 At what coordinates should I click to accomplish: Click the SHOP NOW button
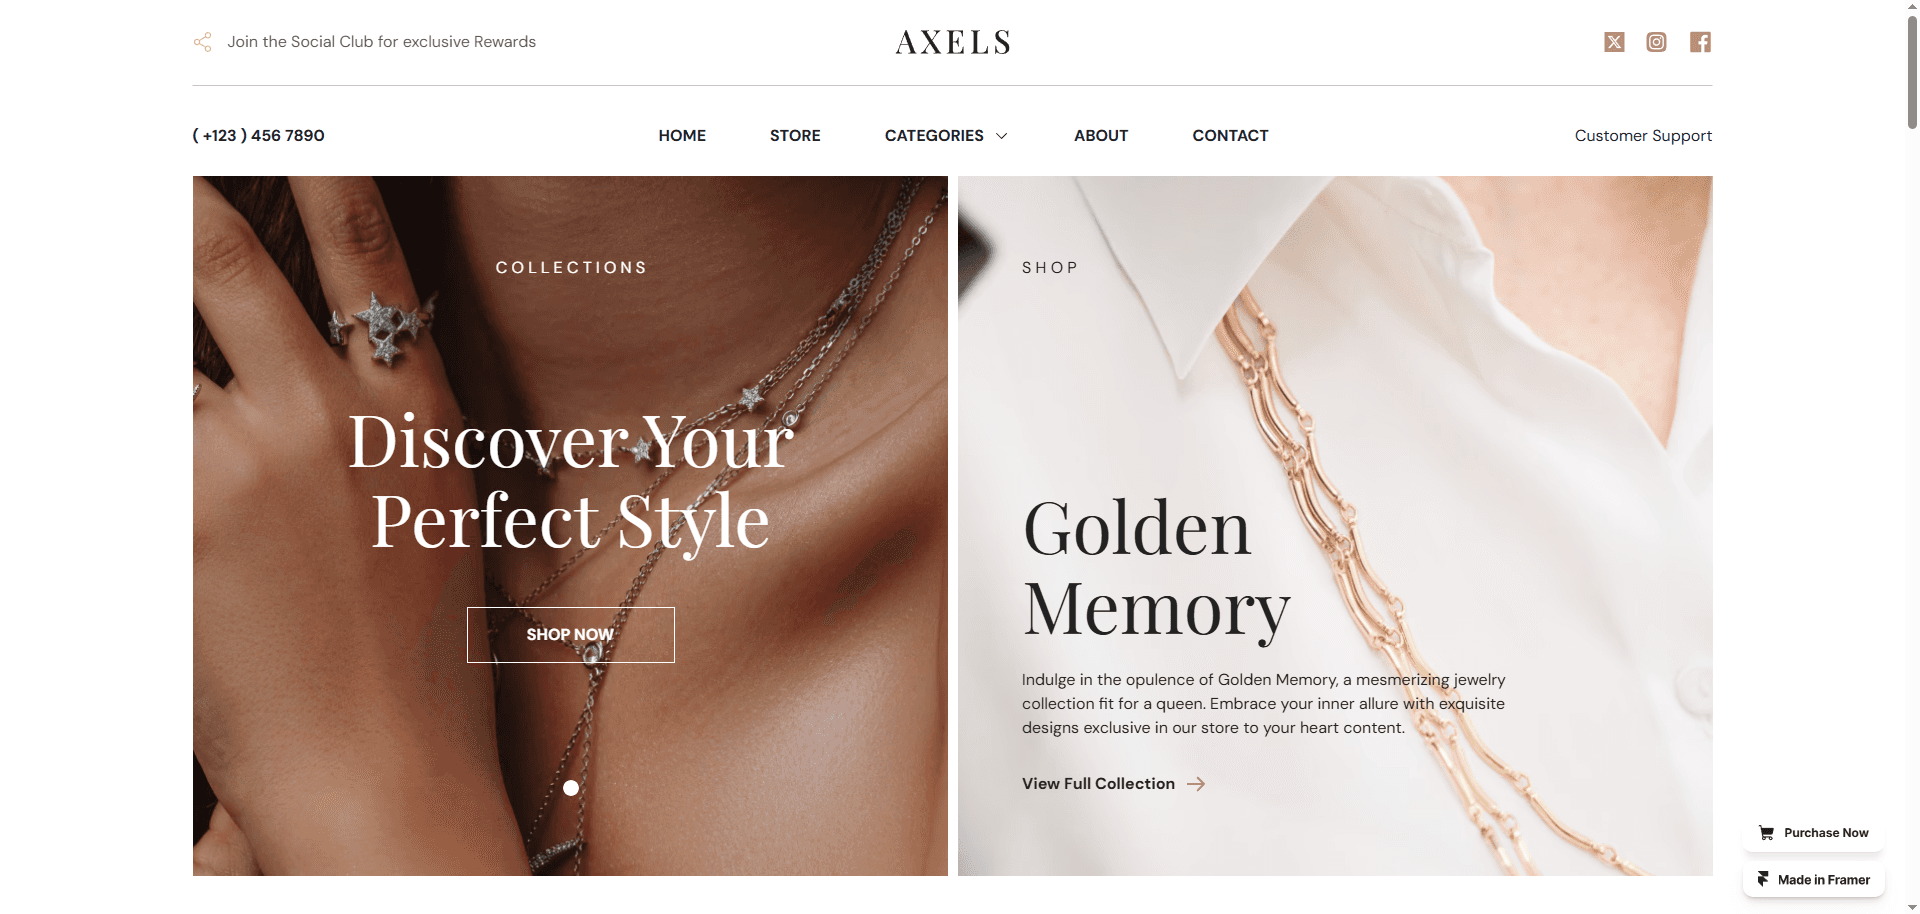pos(571,635)
